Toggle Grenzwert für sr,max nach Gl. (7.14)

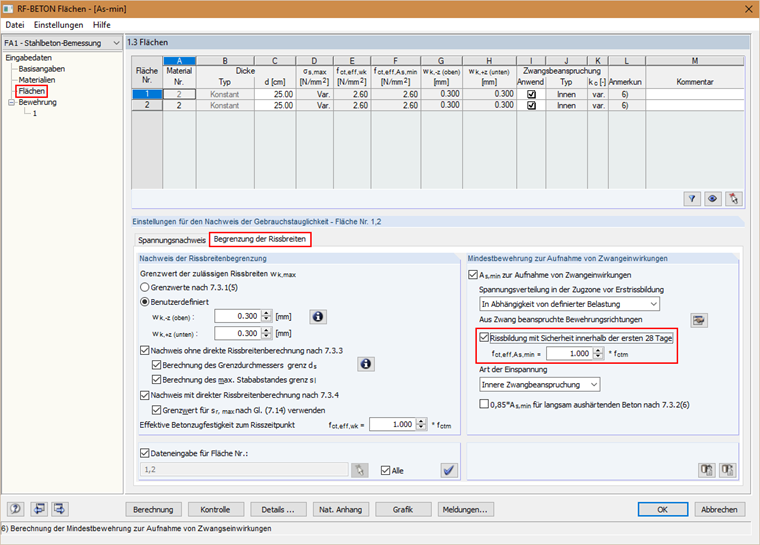pyautogui.click(x=156, y=410)
